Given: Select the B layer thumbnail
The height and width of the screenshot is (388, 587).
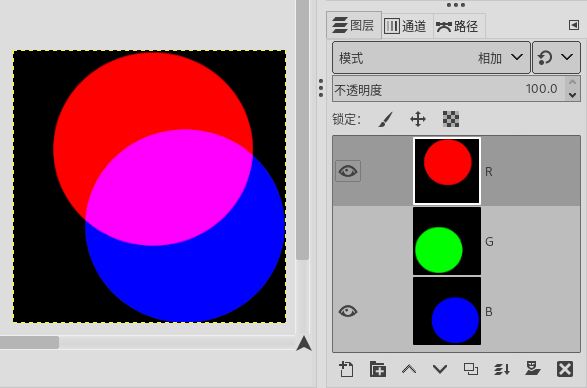Looking at the screenshot, I should point(447,311).
